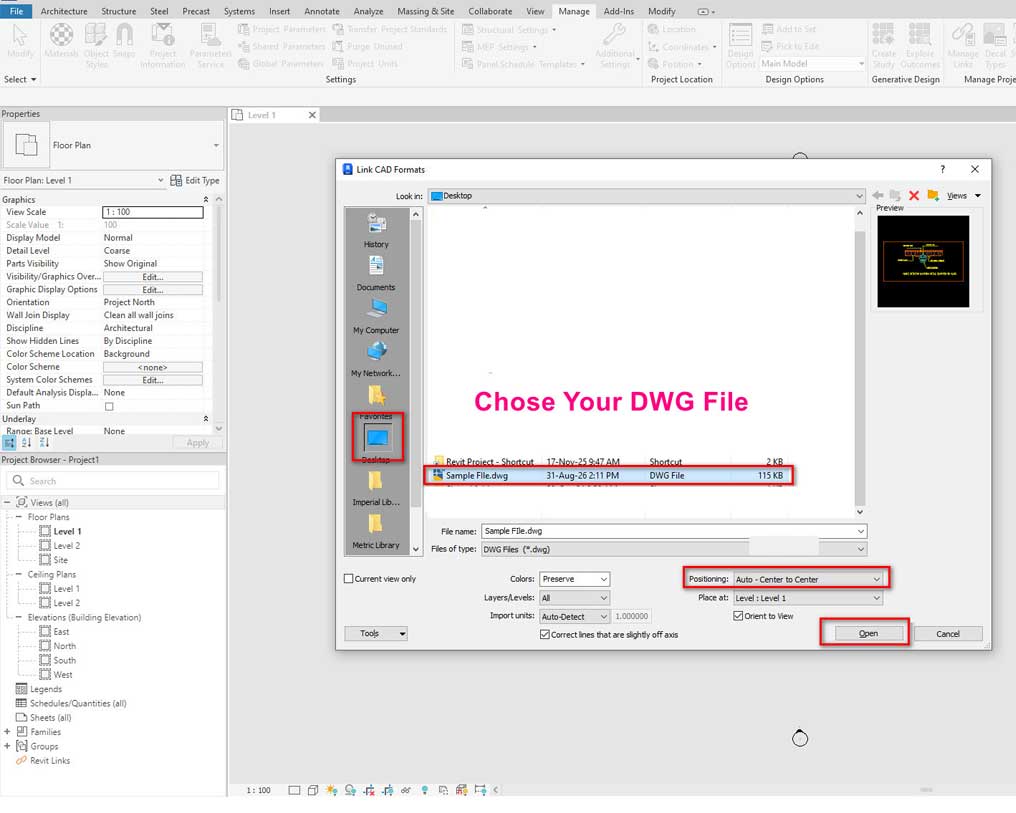The height and width of the screenshot is (813, 1016).
Task: Switch to the View ribbon tab
Action: tap(535, 11)
